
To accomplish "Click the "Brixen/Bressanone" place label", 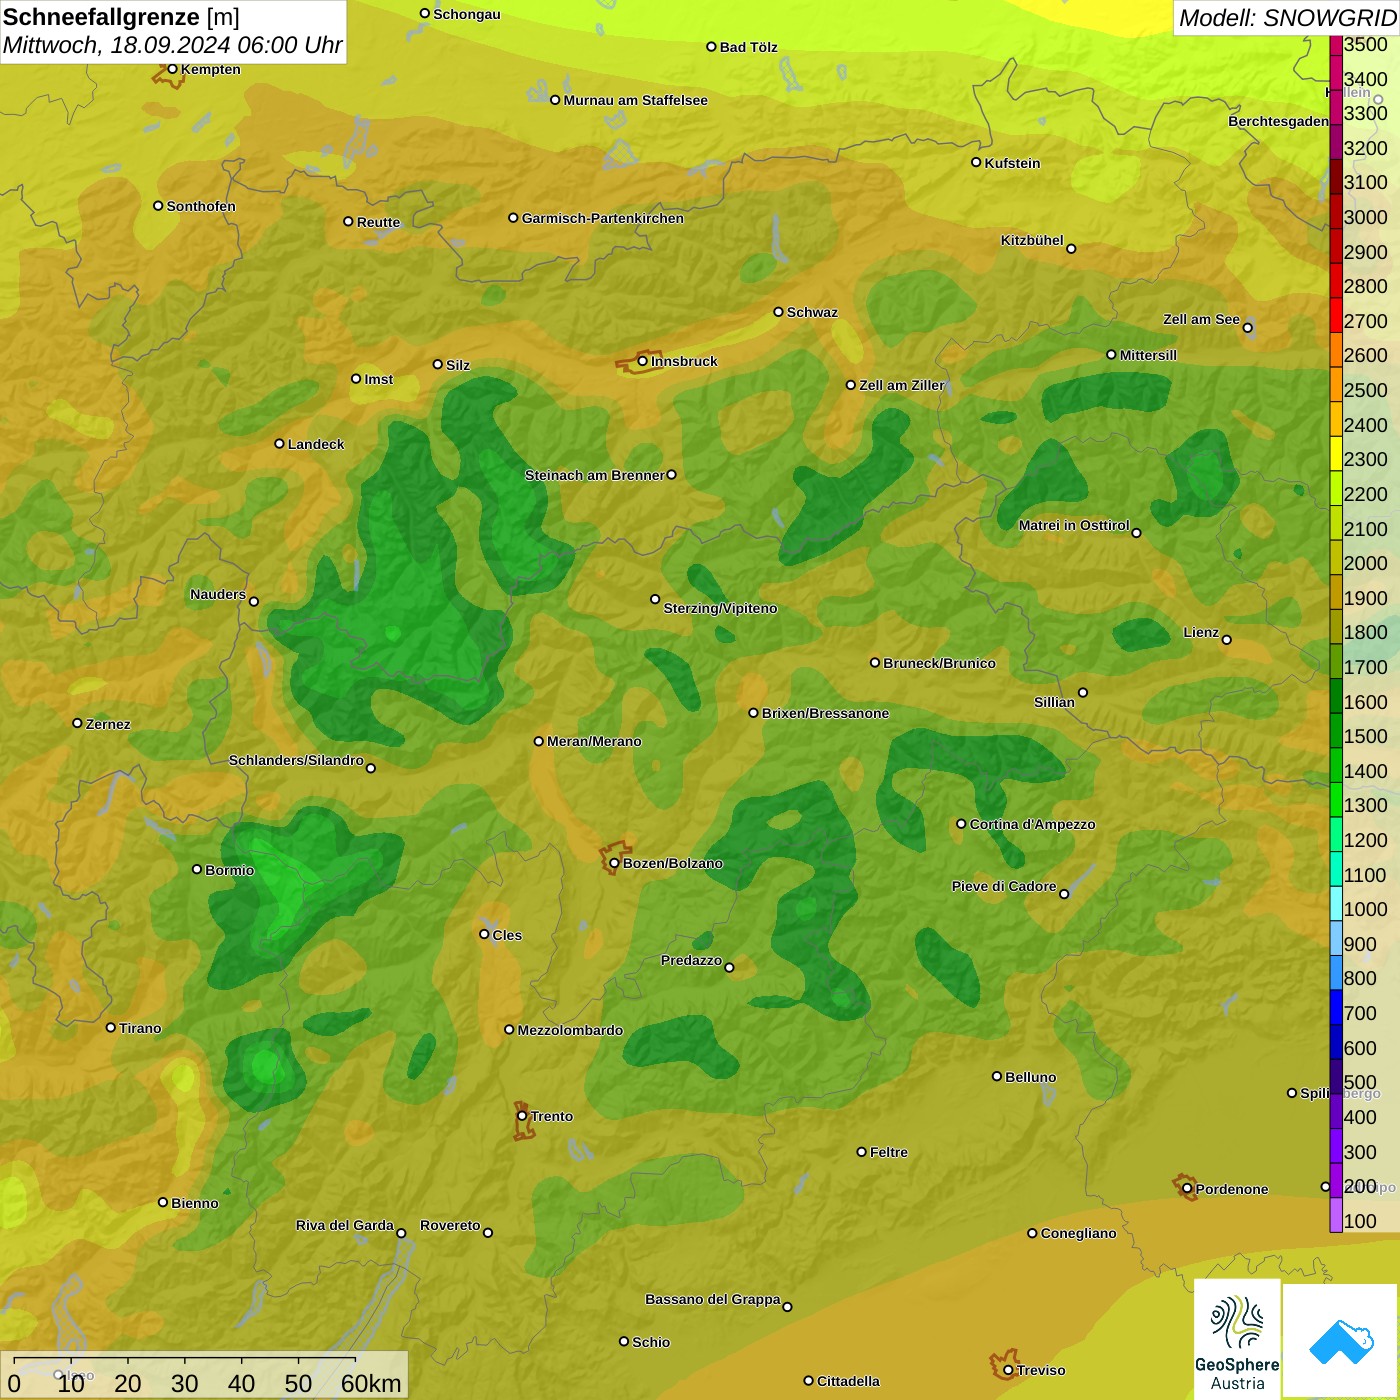I will click(825, 713).
